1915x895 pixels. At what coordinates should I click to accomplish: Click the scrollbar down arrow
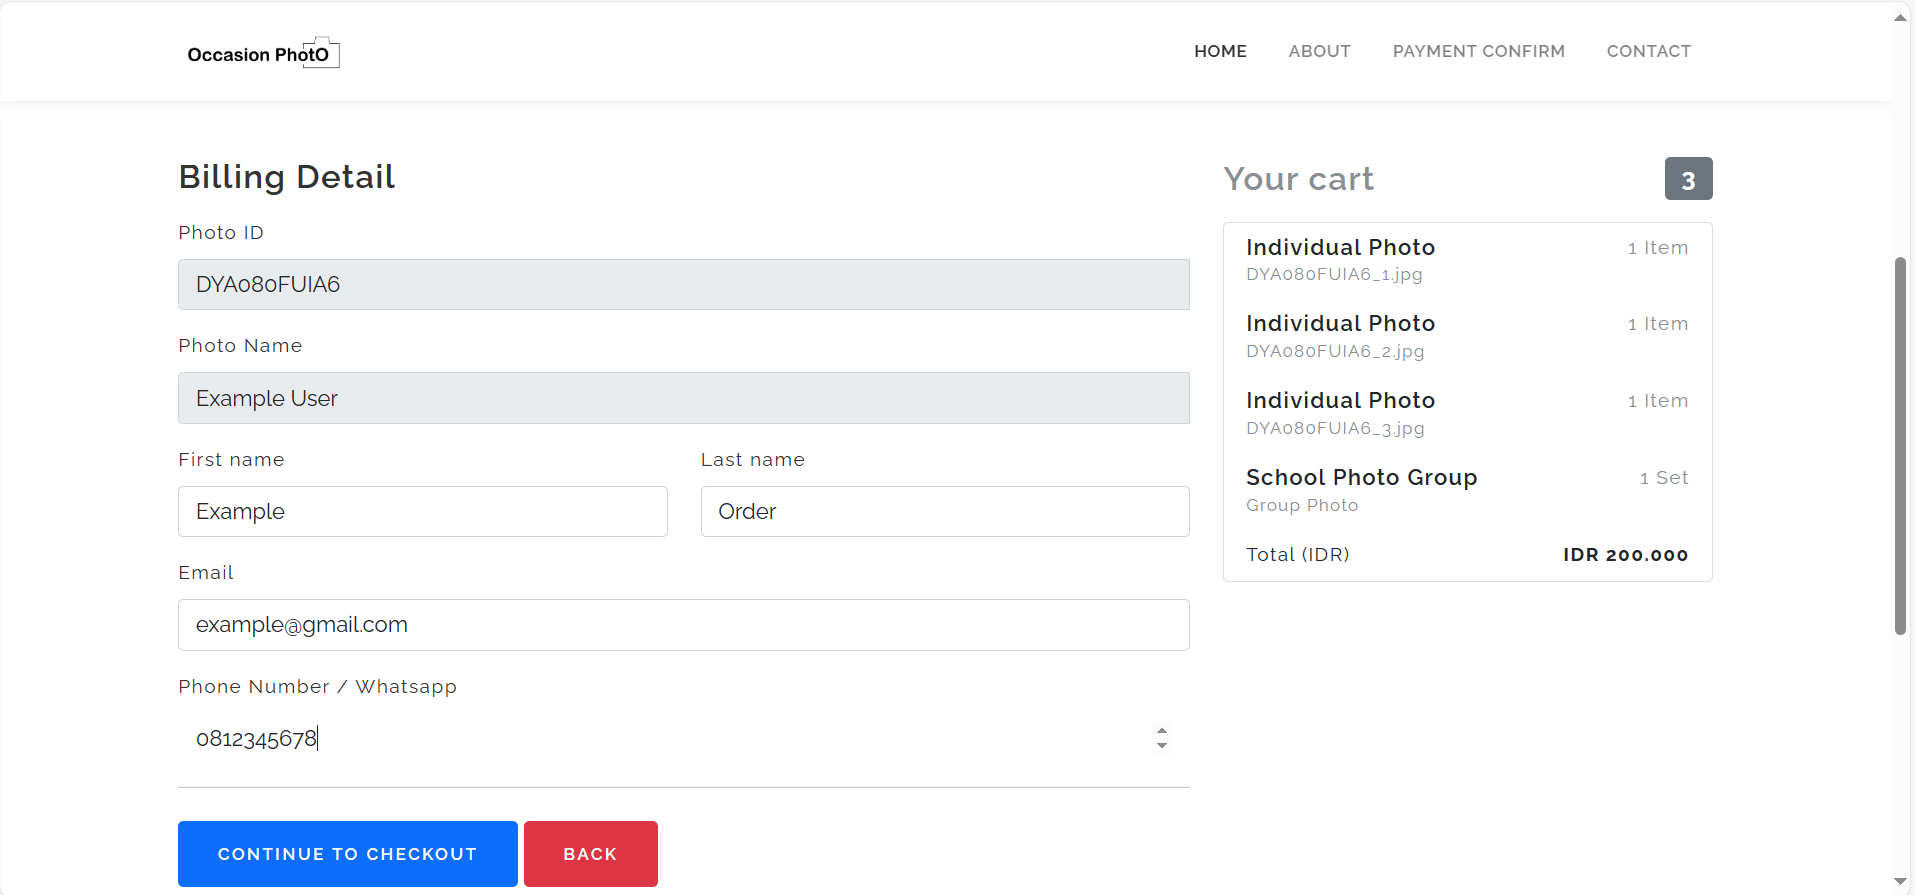1900,882
